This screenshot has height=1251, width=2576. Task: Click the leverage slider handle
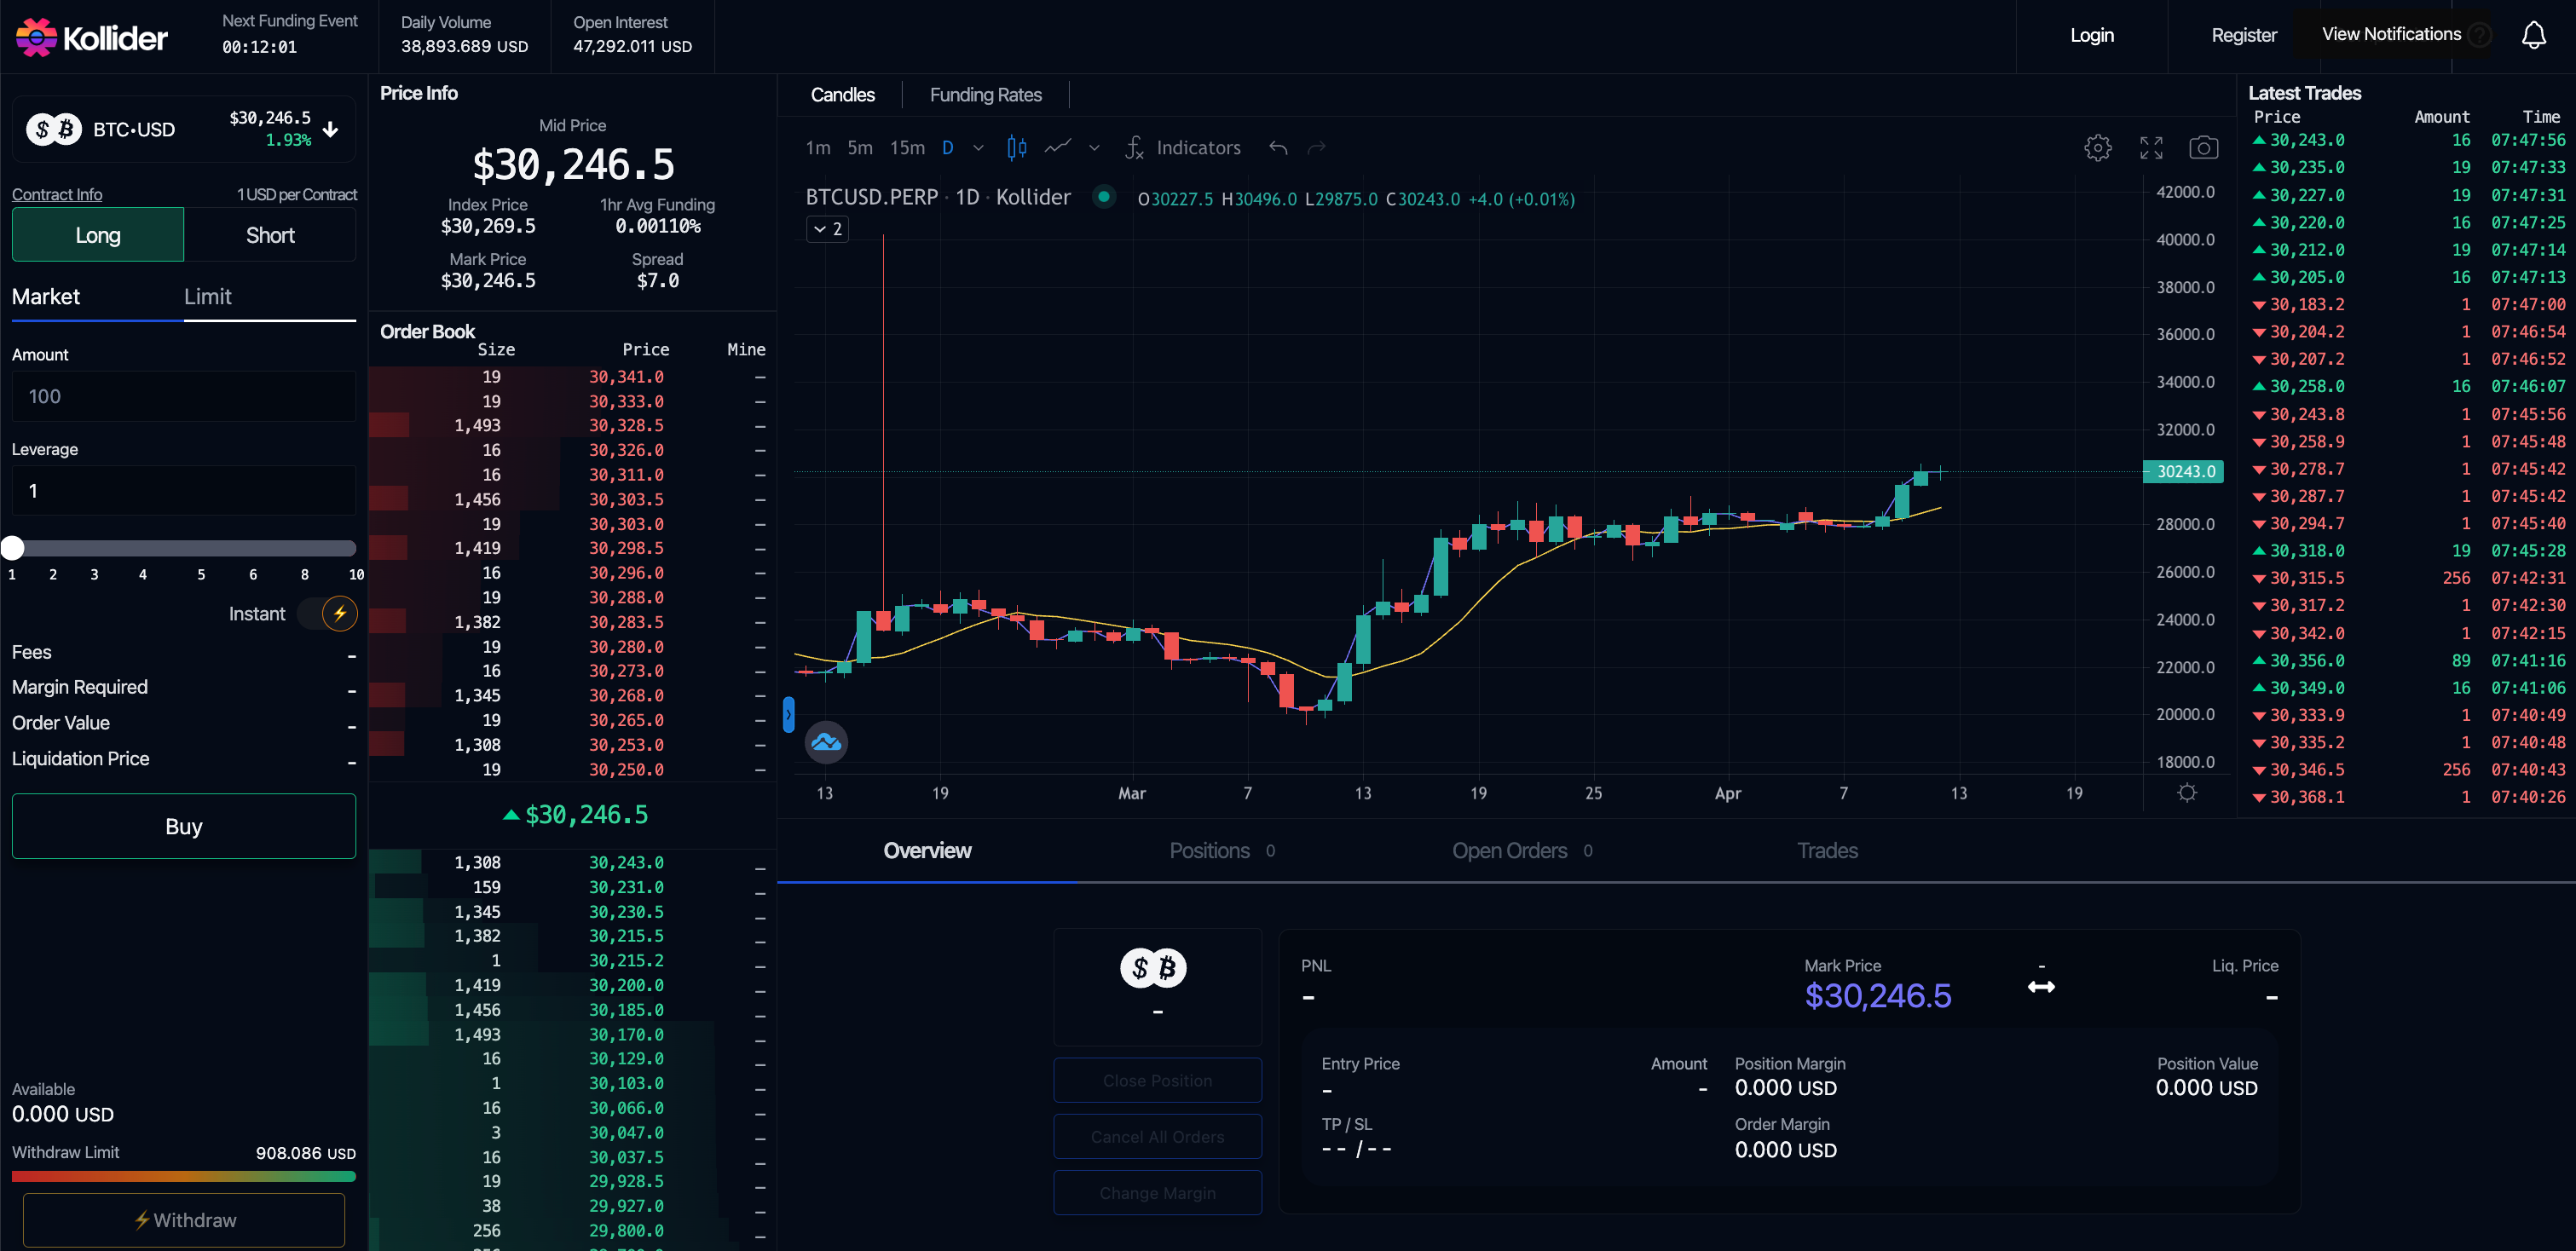click(13, 548)
